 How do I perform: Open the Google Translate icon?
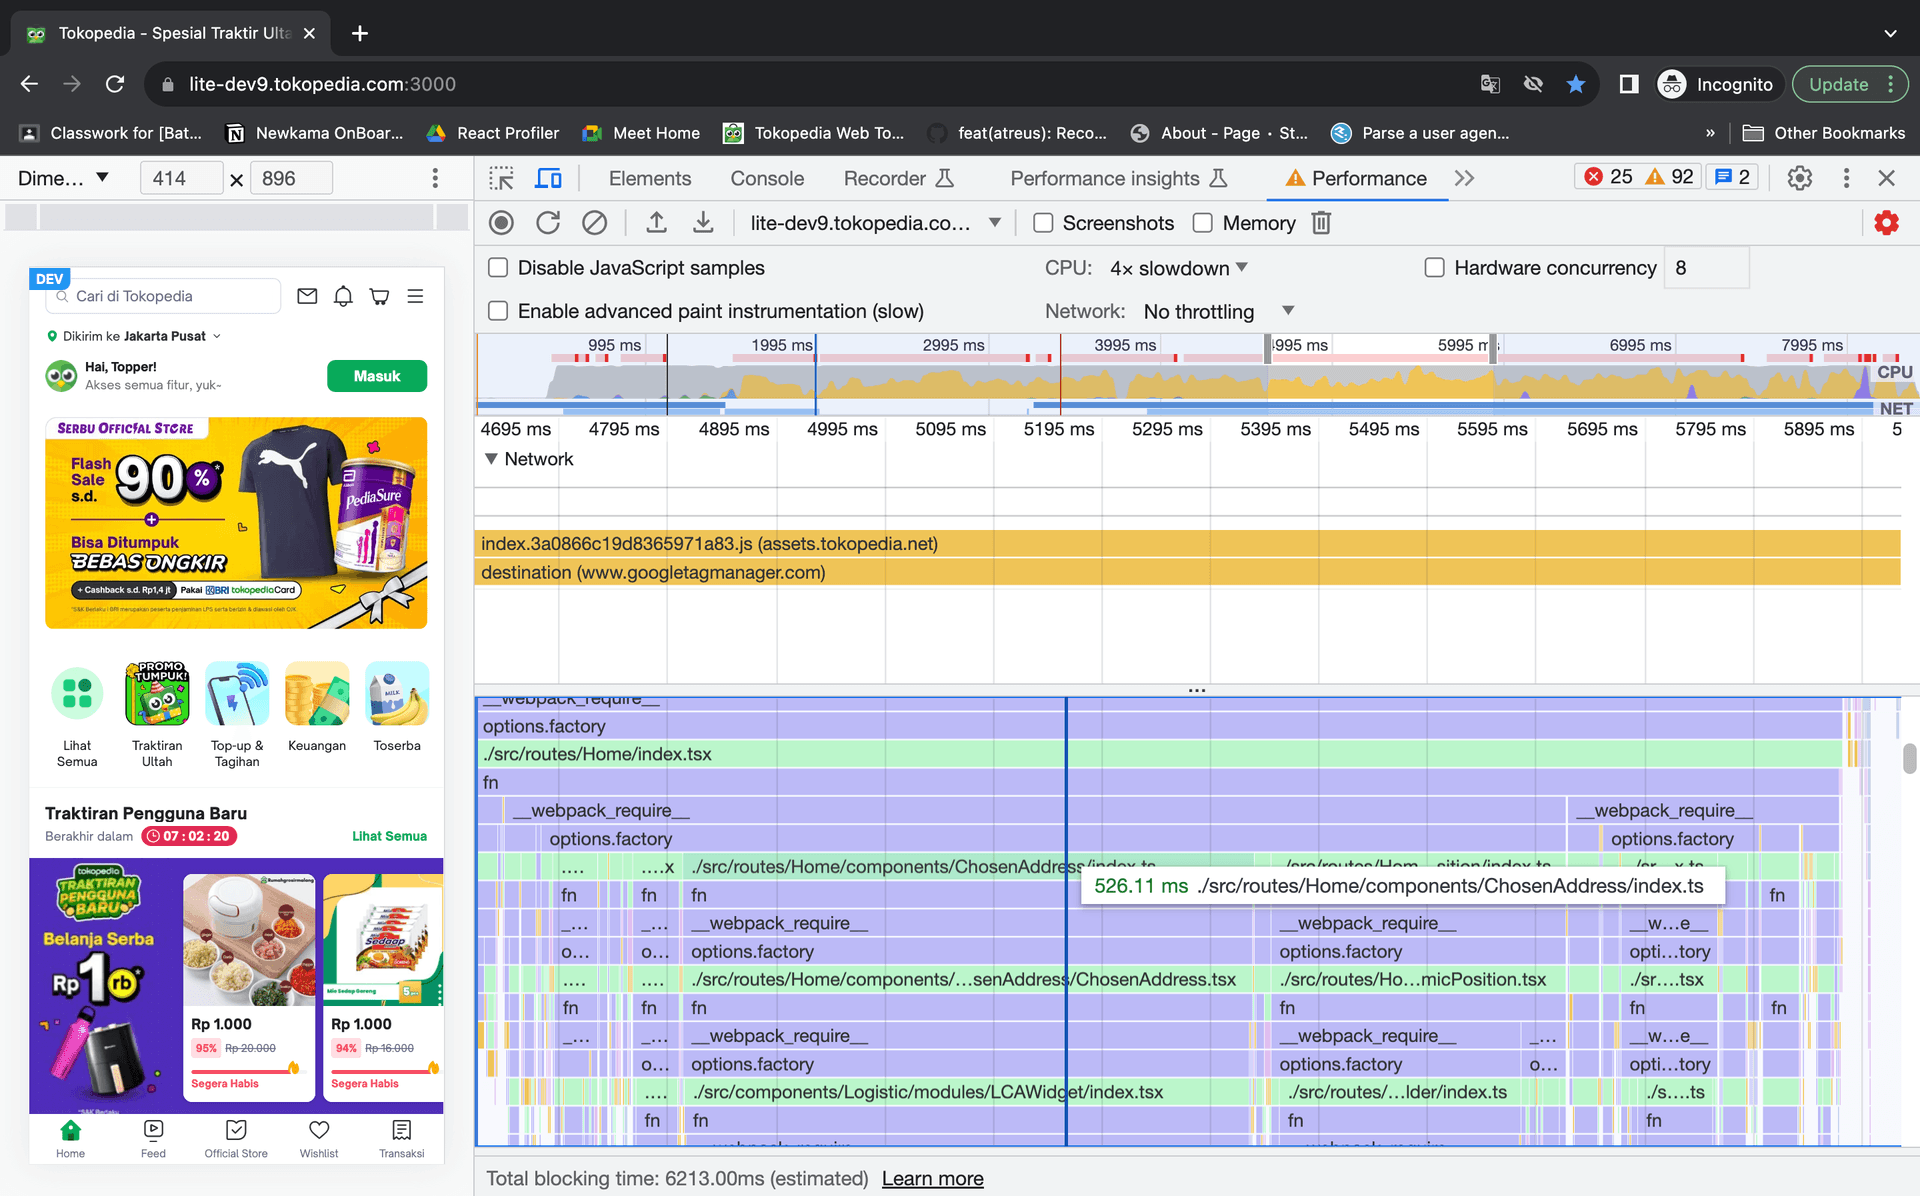tap(1490, 84)
